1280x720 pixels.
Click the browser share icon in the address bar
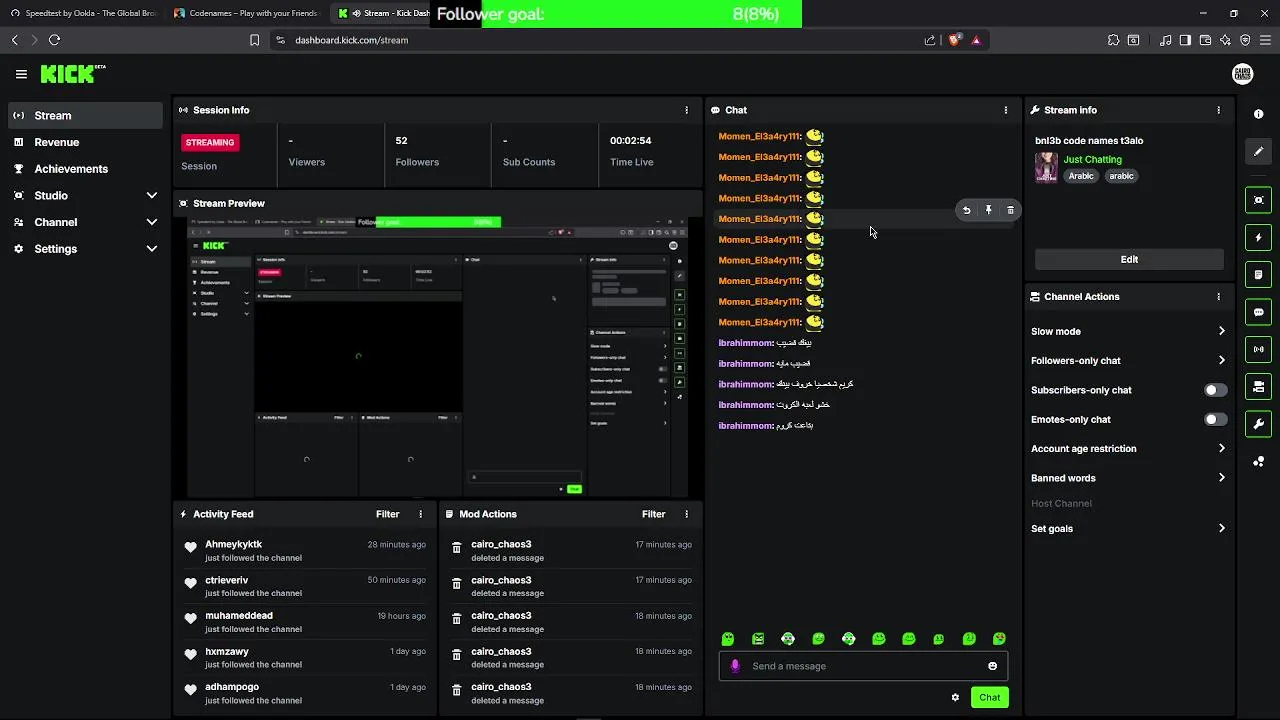click(930, 40)
